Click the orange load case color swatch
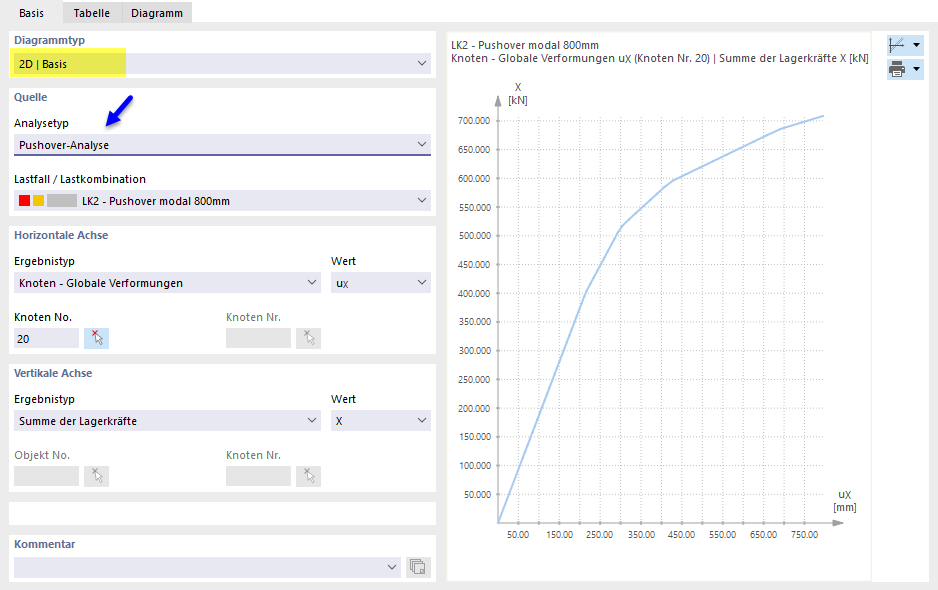The width and height of the screenshot is (938, 590). [38, 200]
